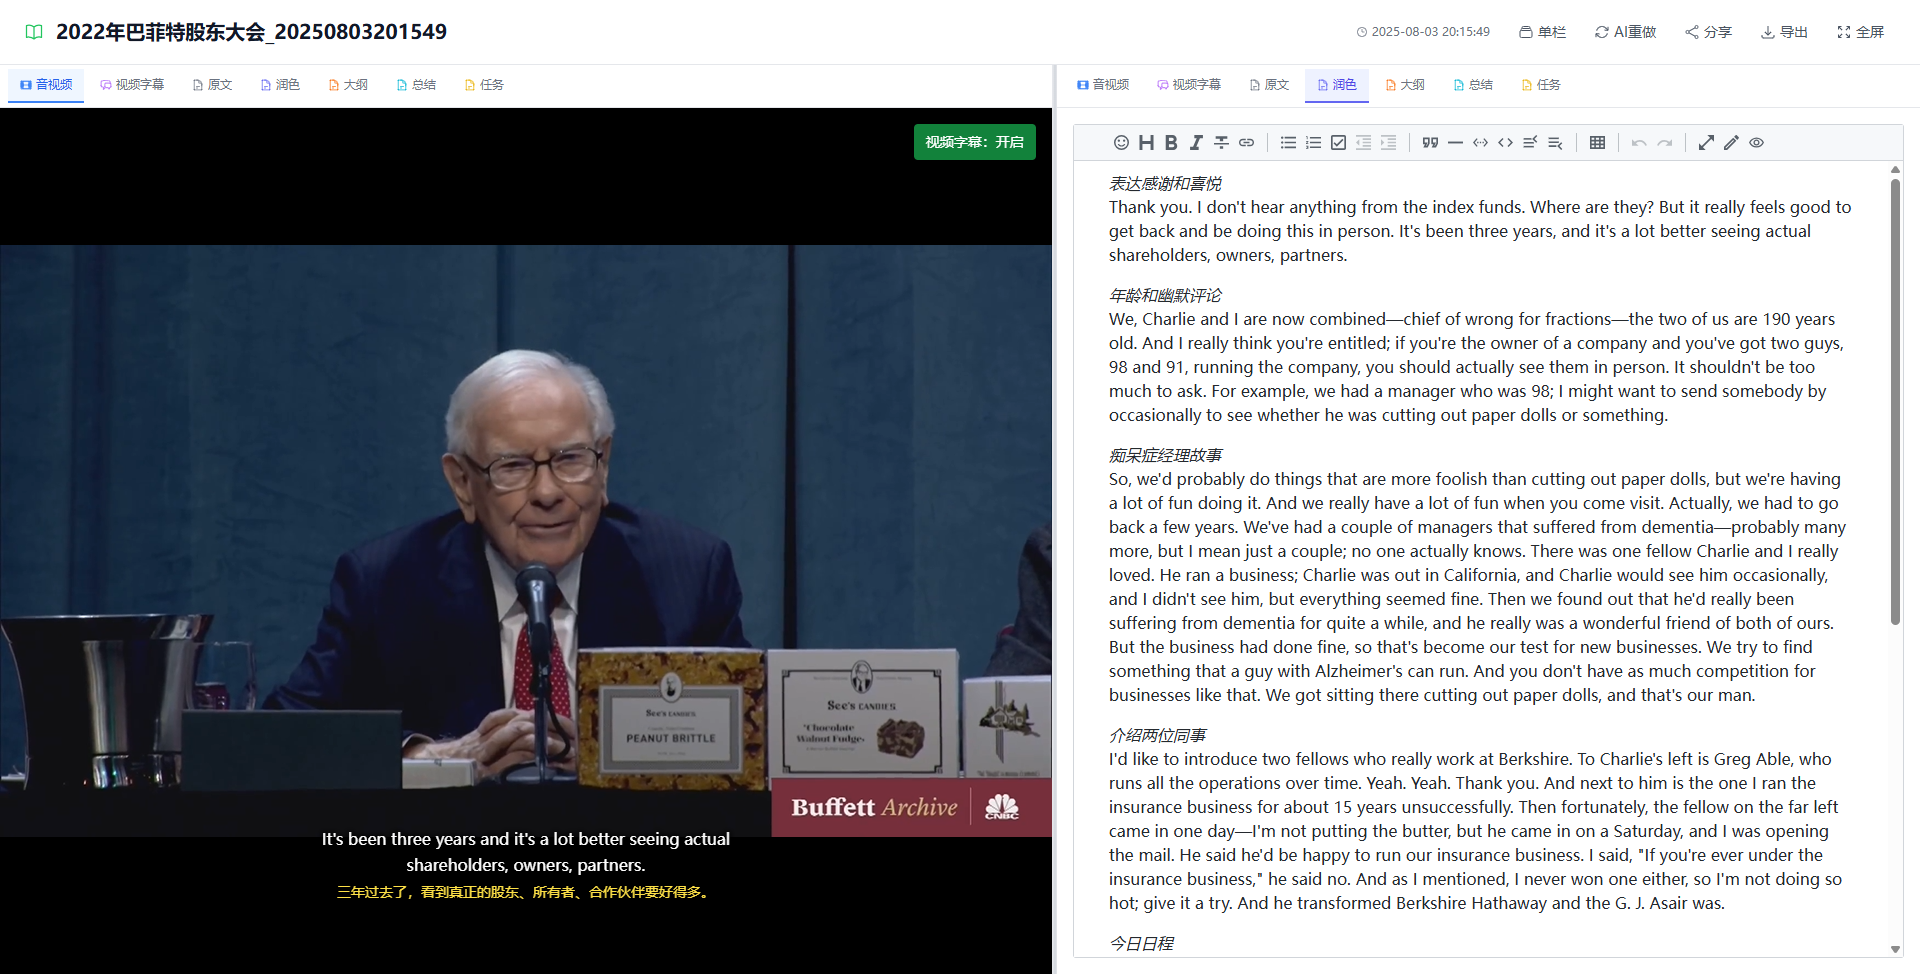Insert a hyperlink using the link icon
Image resolution: width=1920 pixels, height=974 pixels.
(1246, 143)
